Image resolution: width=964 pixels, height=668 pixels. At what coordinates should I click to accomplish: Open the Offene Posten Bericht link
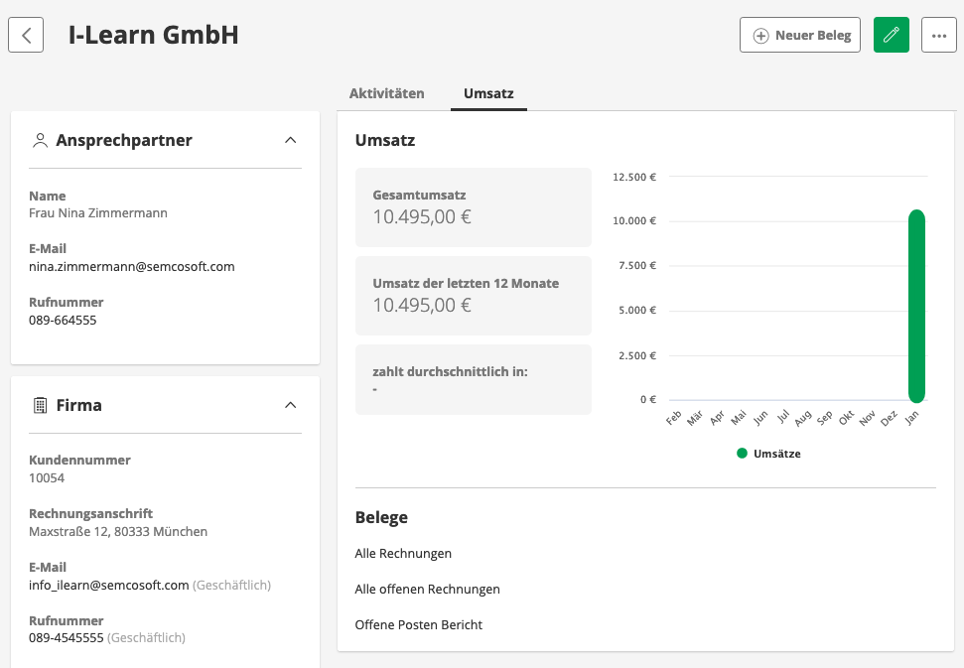pyautogui.click(x=419, y=625)
